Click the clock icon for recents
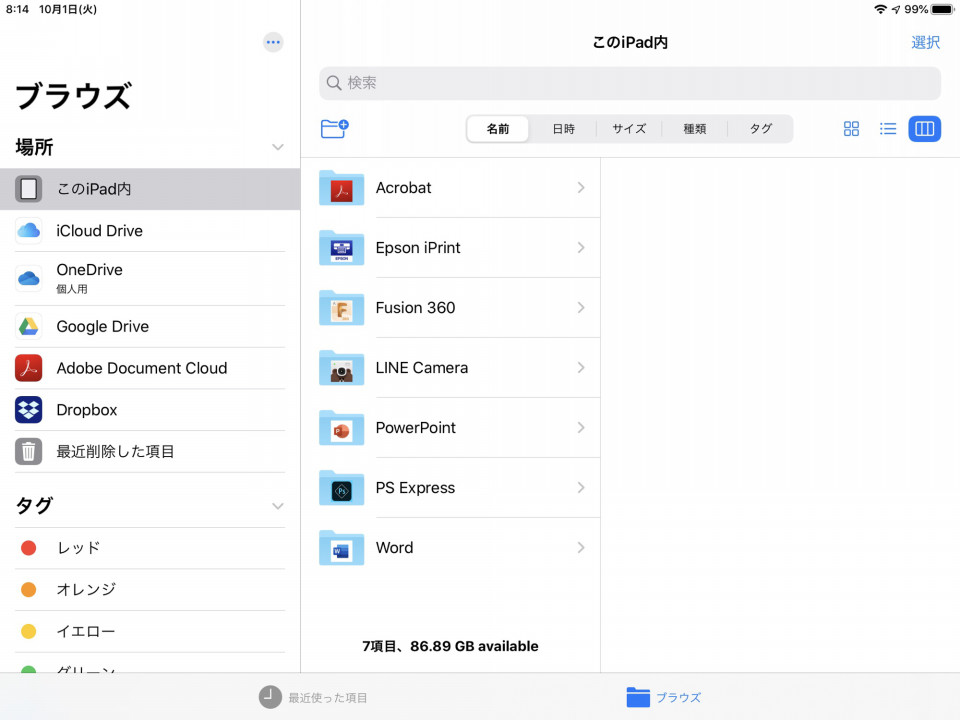Viewport: 960px width, 720px height. coord(270,697)
